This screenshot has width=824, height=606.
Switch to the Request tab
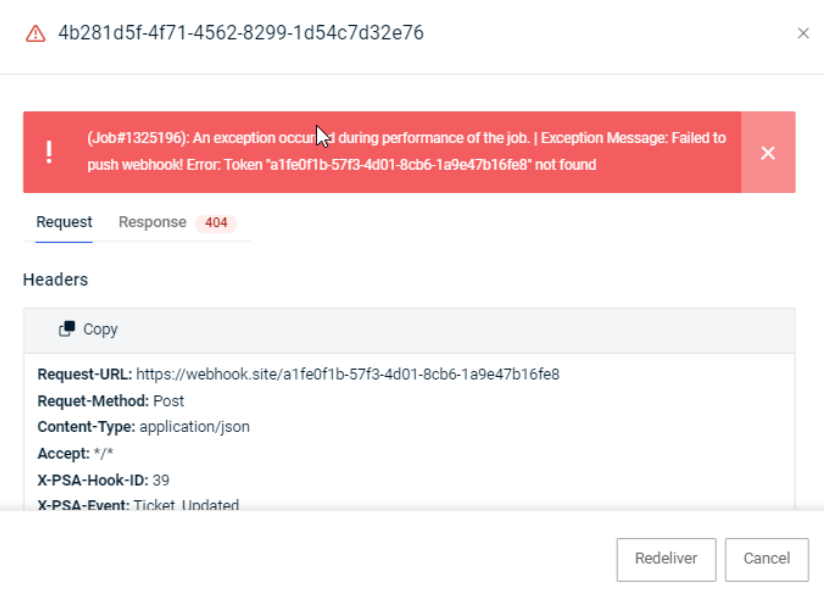64,222
